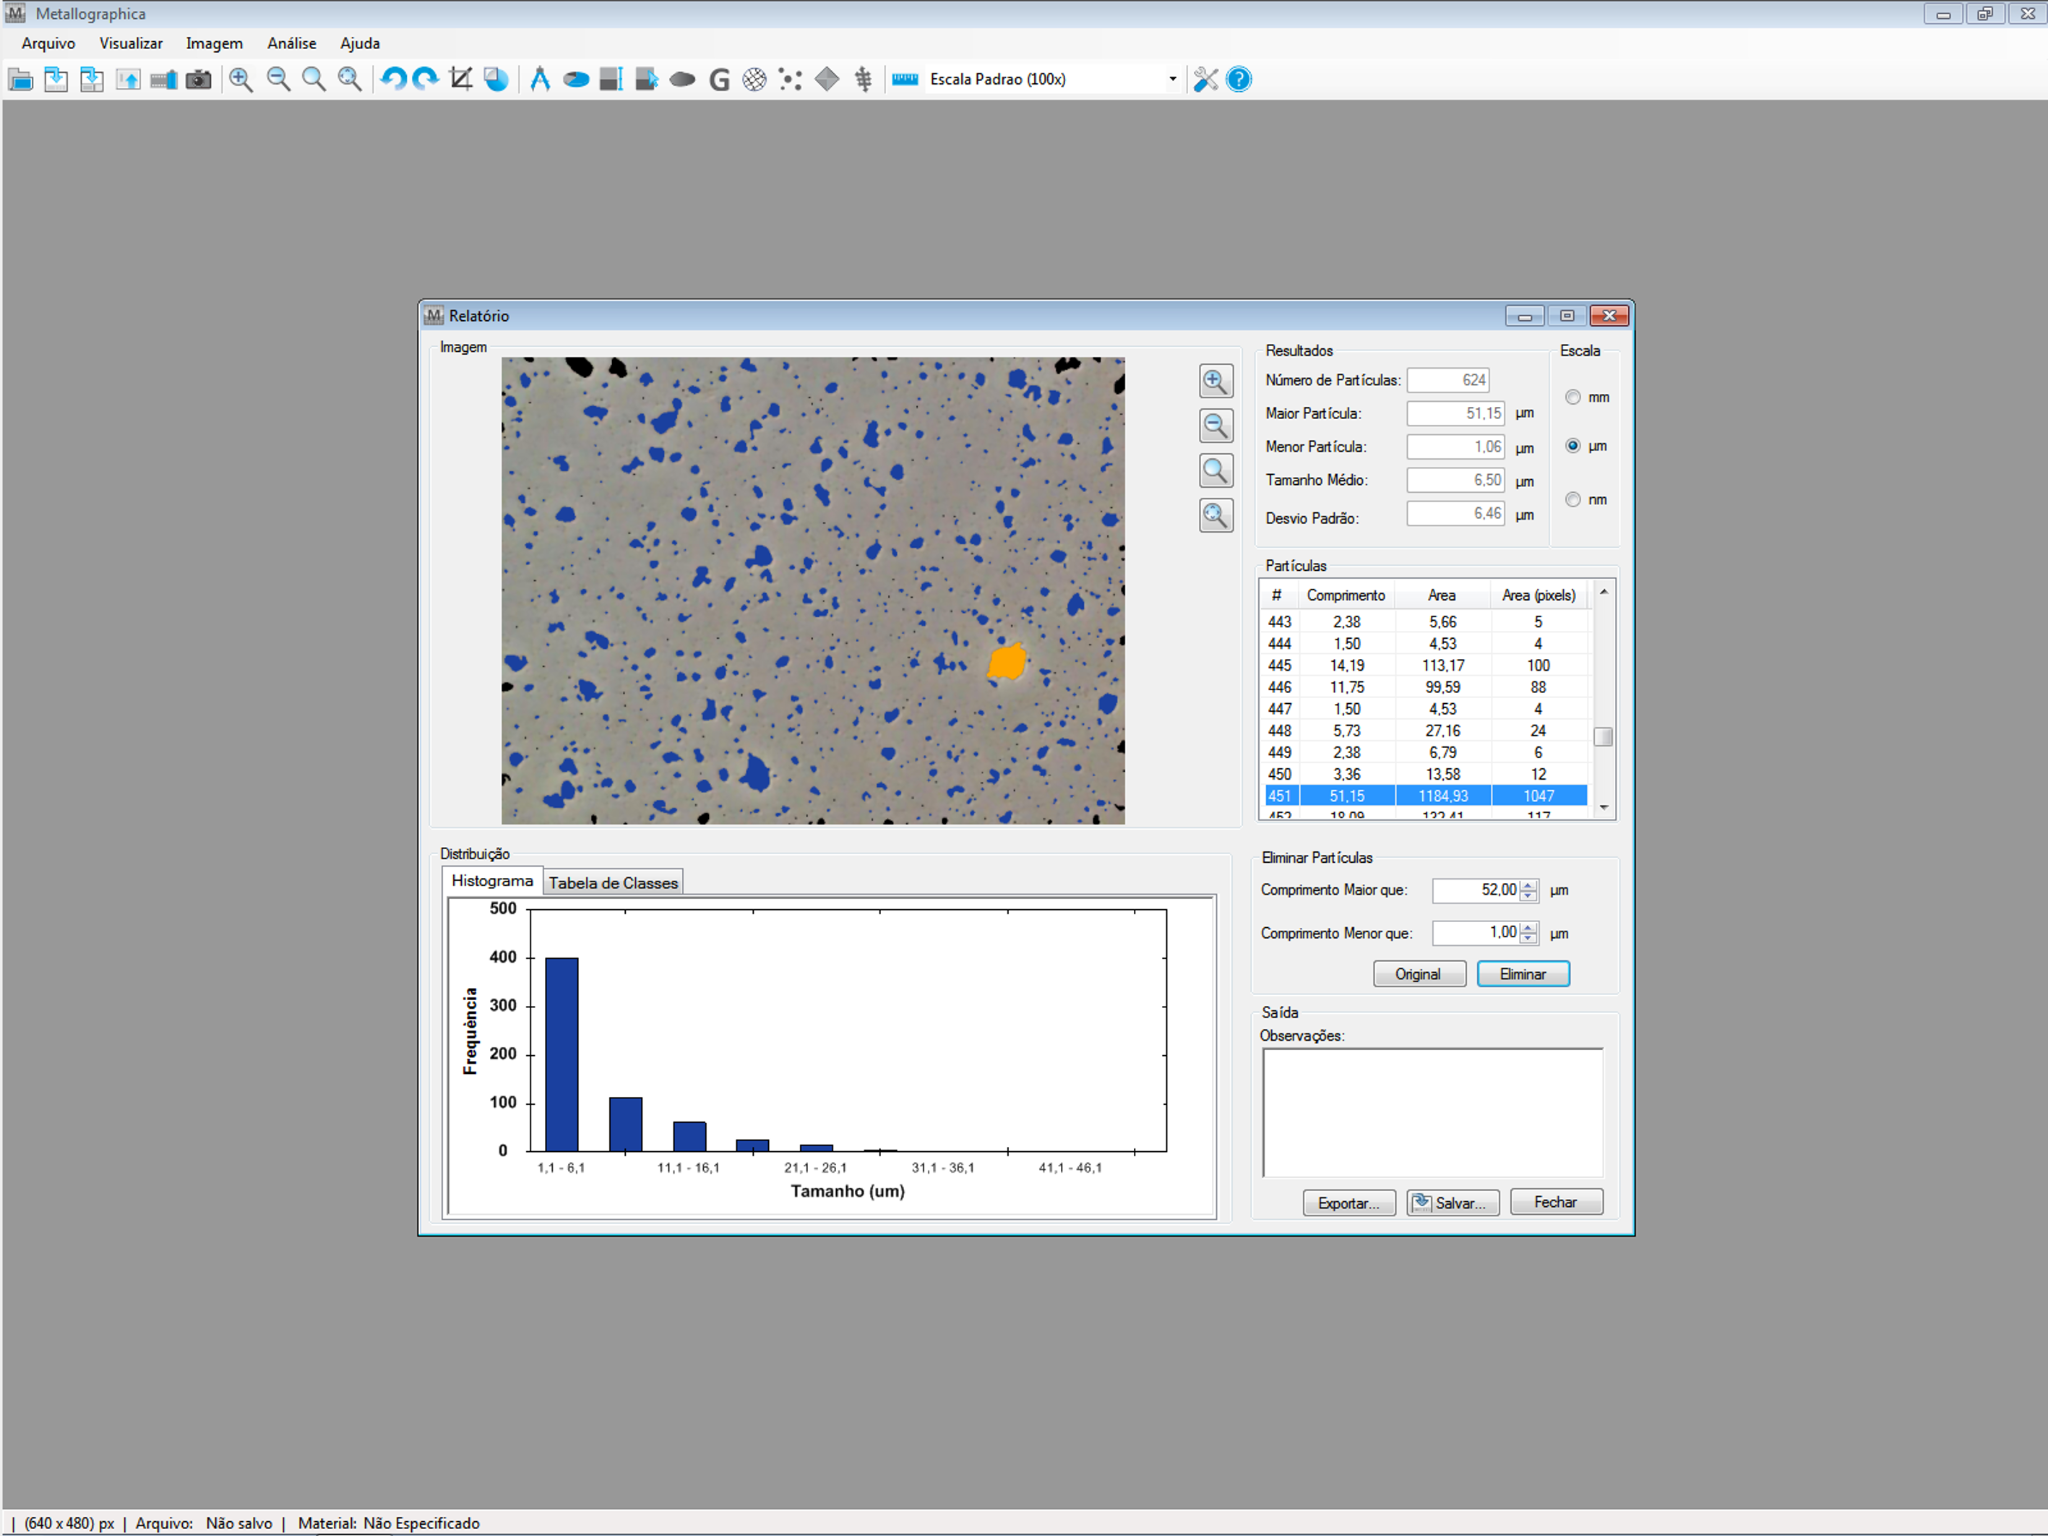The image size is (2048, 1536).
Task: Select the µm scale radio button
Action: [x=1573, y=446]
